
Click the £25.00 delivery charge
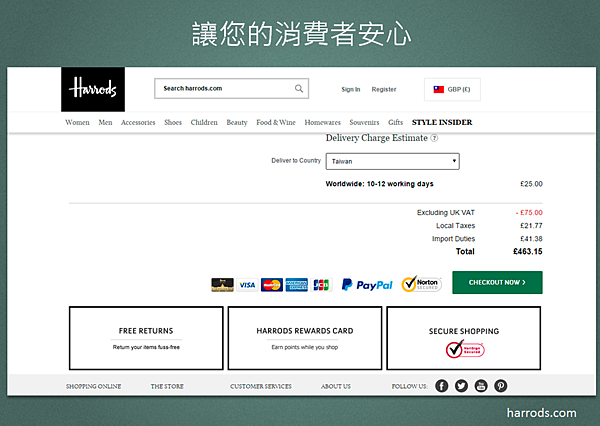(531, 184)
